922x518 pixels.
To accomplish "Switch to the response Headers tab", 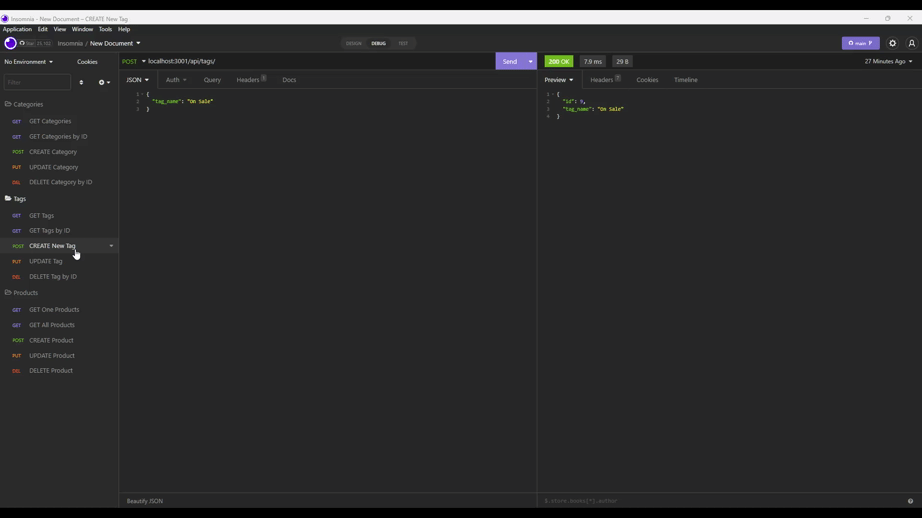I will click(x=605, y=79).
